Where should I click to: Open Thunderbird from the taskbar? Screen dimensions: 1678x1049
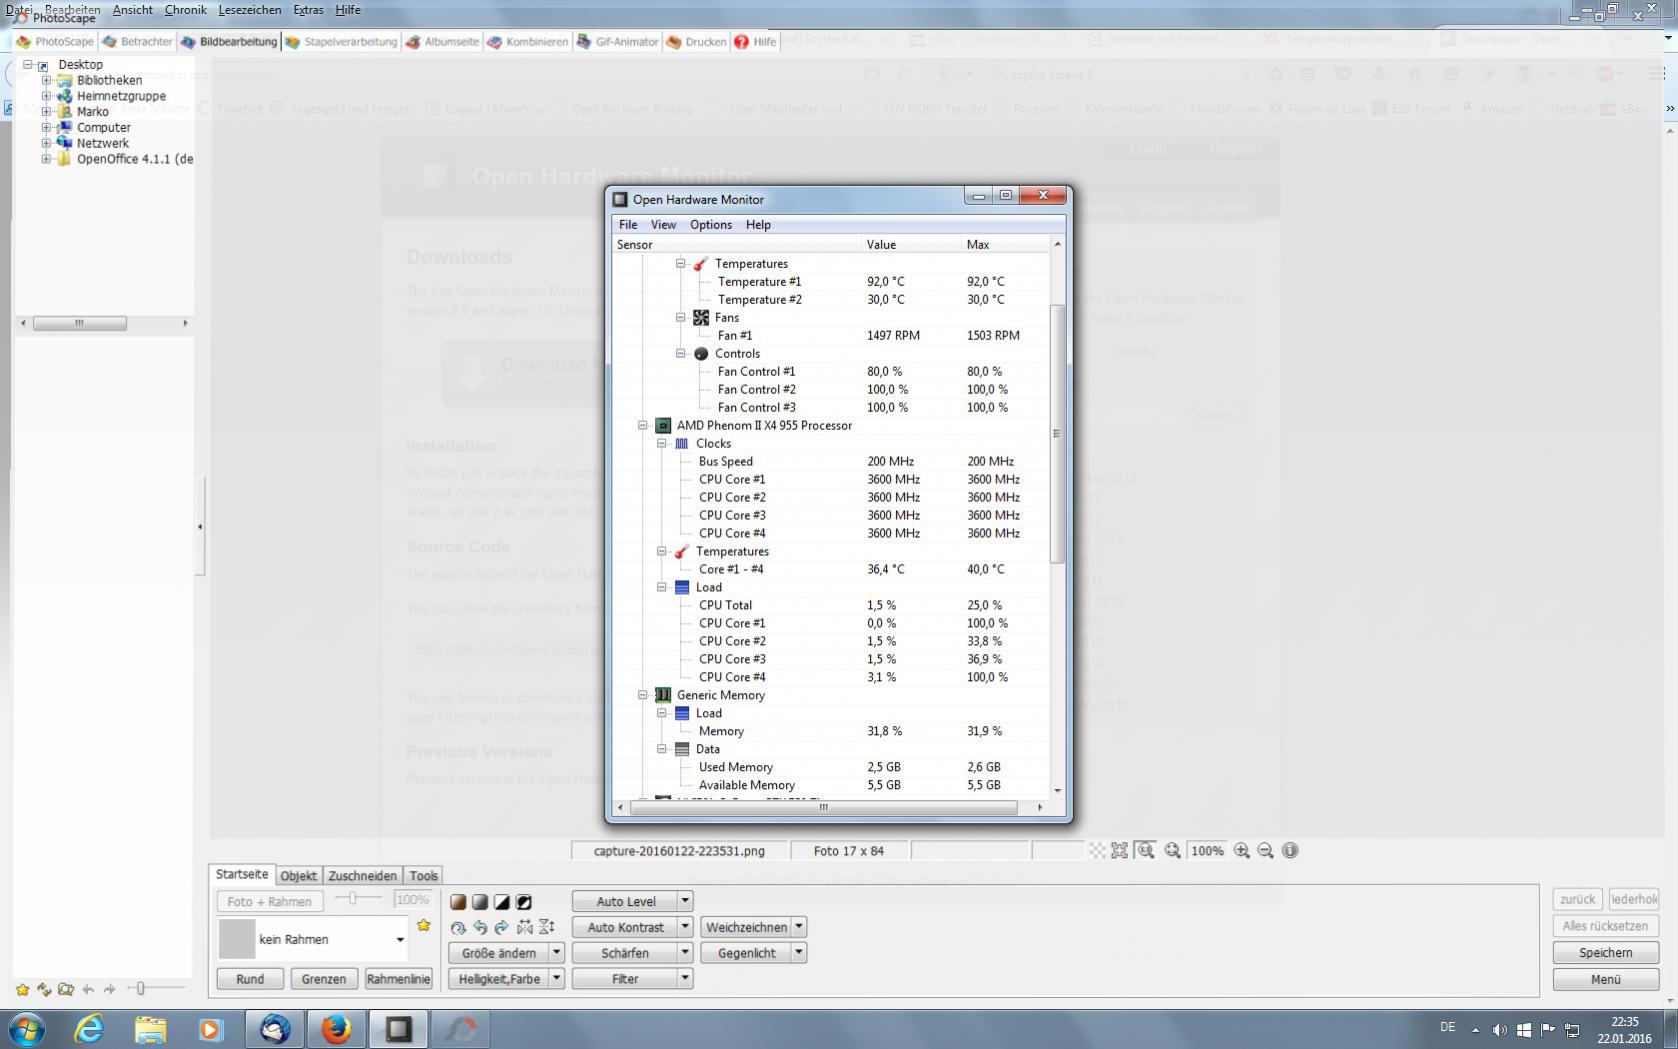point(275,1028)
